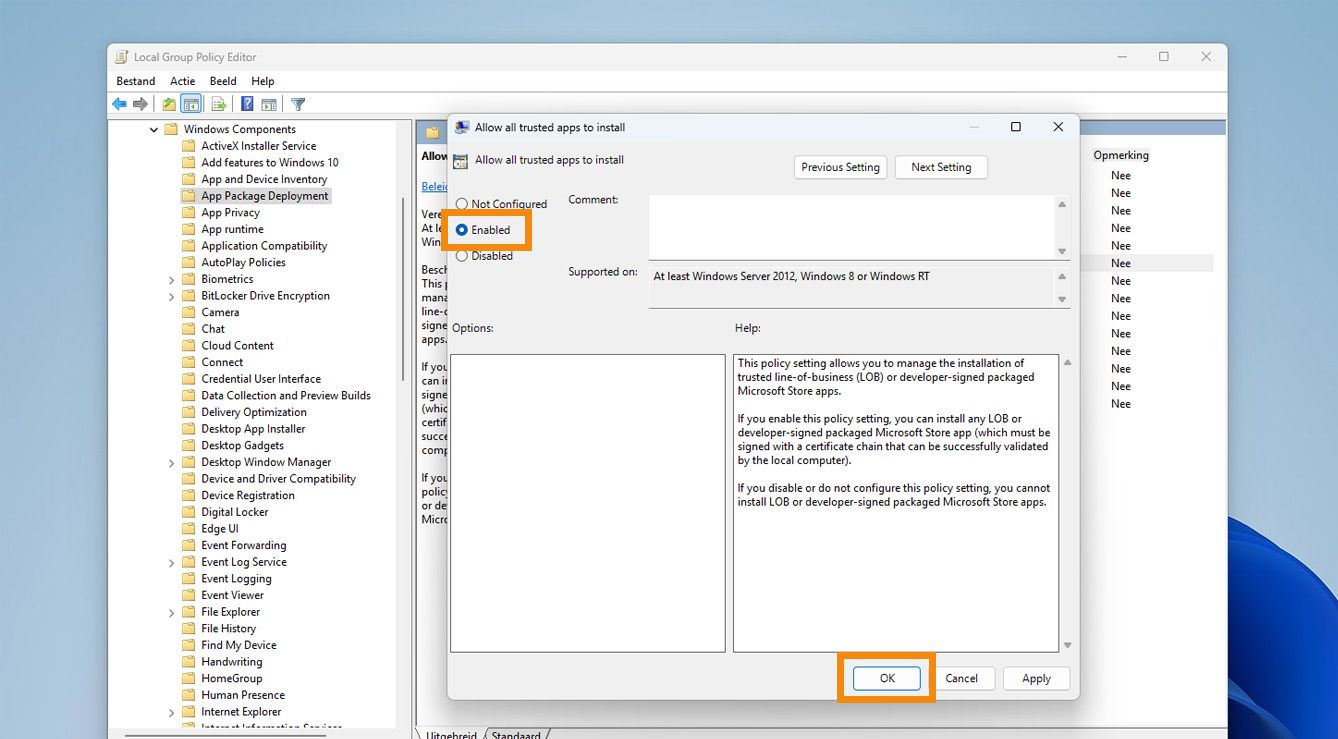Click the Comment box scroll-down arrow
Image resolution: width=1338 pixels, height=739 pixels.
pos(1062,252)
